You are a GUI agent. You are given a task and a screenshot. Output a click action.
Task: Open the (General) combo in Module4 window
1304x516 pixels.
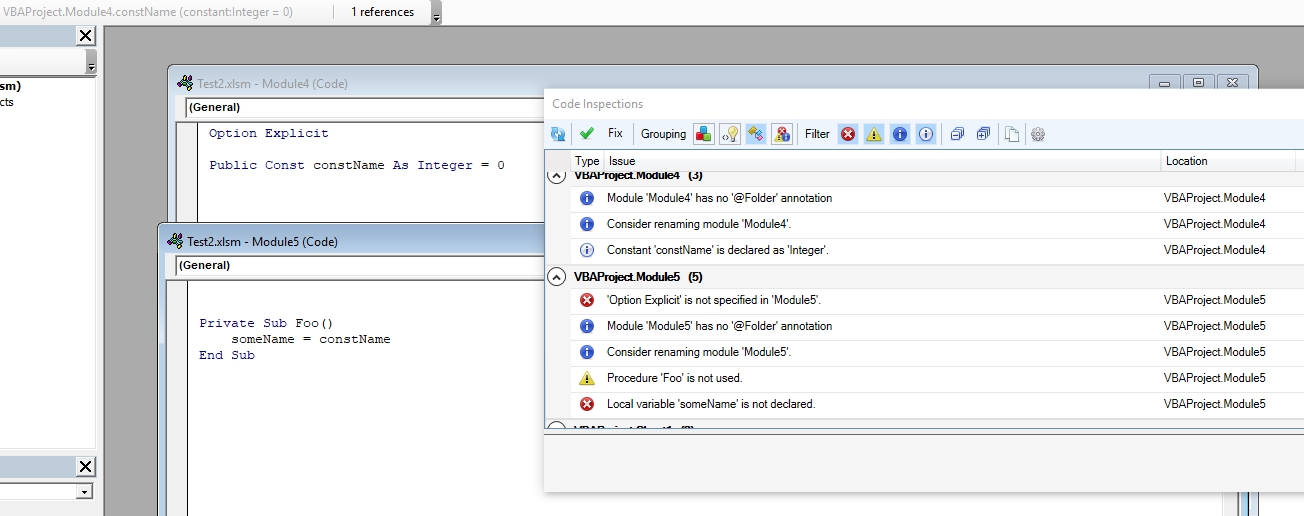[x=364, y=107]
